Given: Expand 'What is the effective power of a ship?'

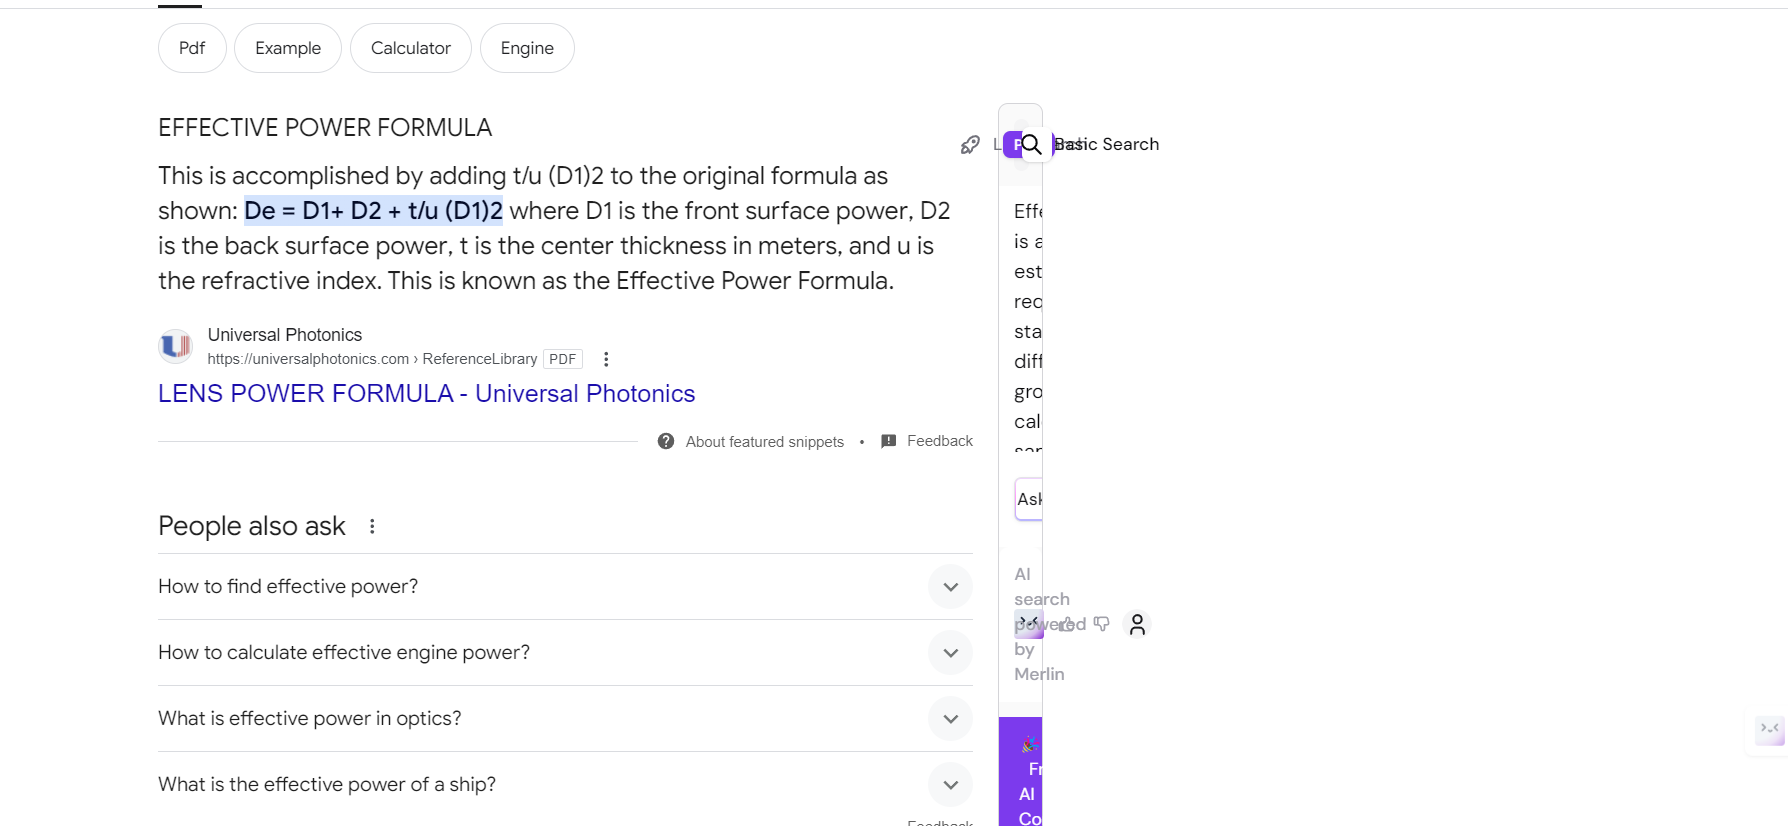Looking at the screenshot, I should tap(565, 784).
